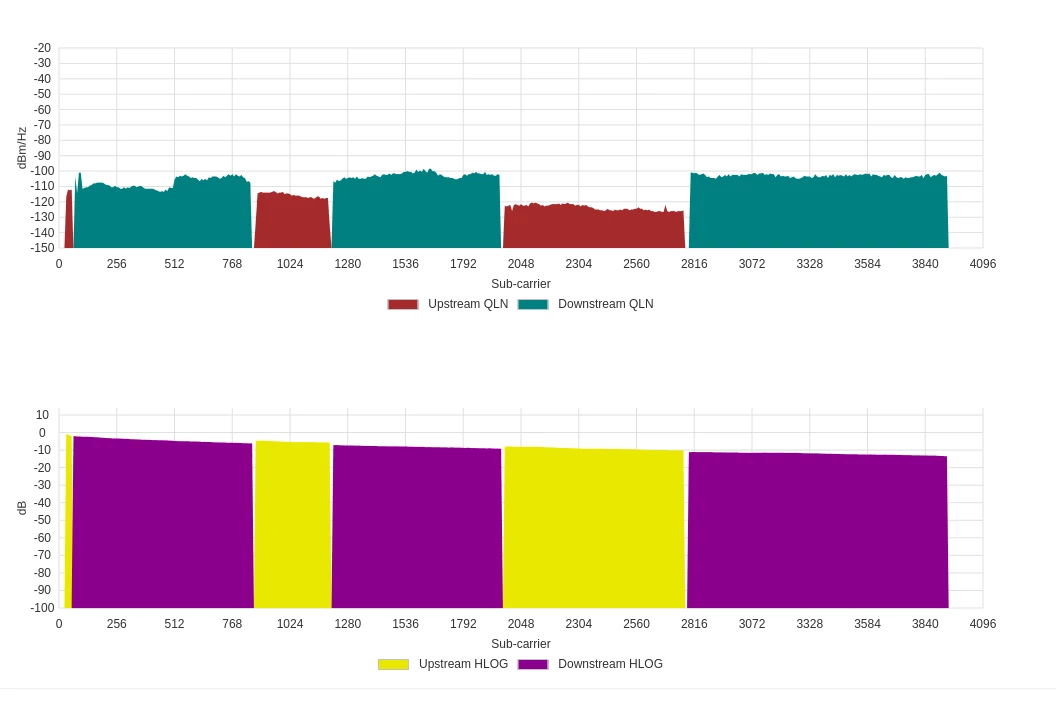Toggle the Downstream HLOG legend label
Image resolution: width=1056 pixels, height=705 pixels.
tap(610, 664)
